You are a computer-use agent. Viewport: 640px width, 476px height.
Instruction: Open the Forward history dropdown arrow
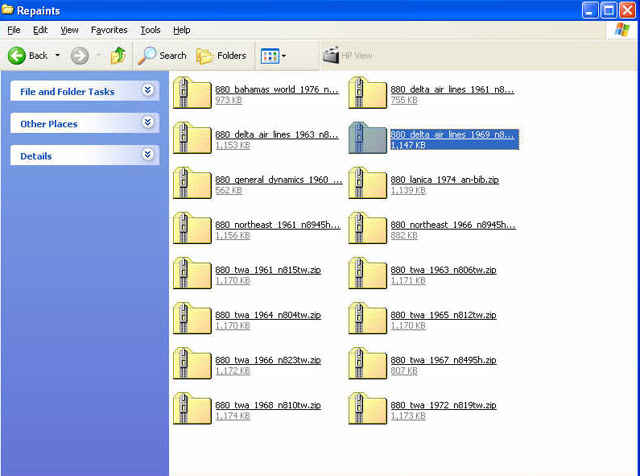point(99,56)
